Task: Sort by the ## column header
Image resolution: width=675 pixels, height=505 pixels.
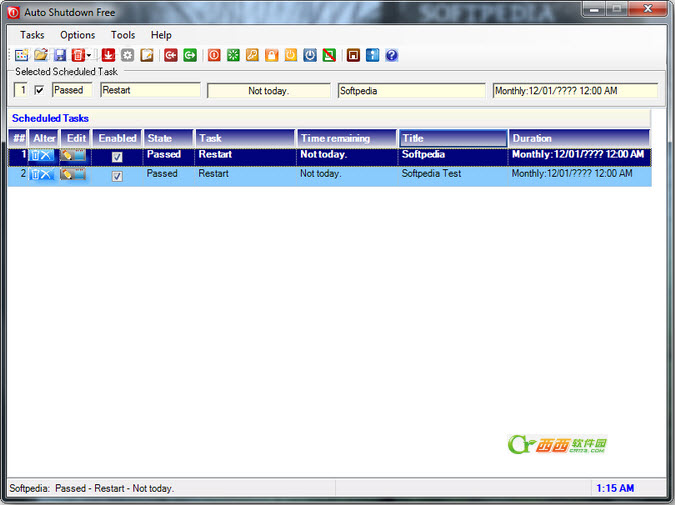Action: pos(19,138)
